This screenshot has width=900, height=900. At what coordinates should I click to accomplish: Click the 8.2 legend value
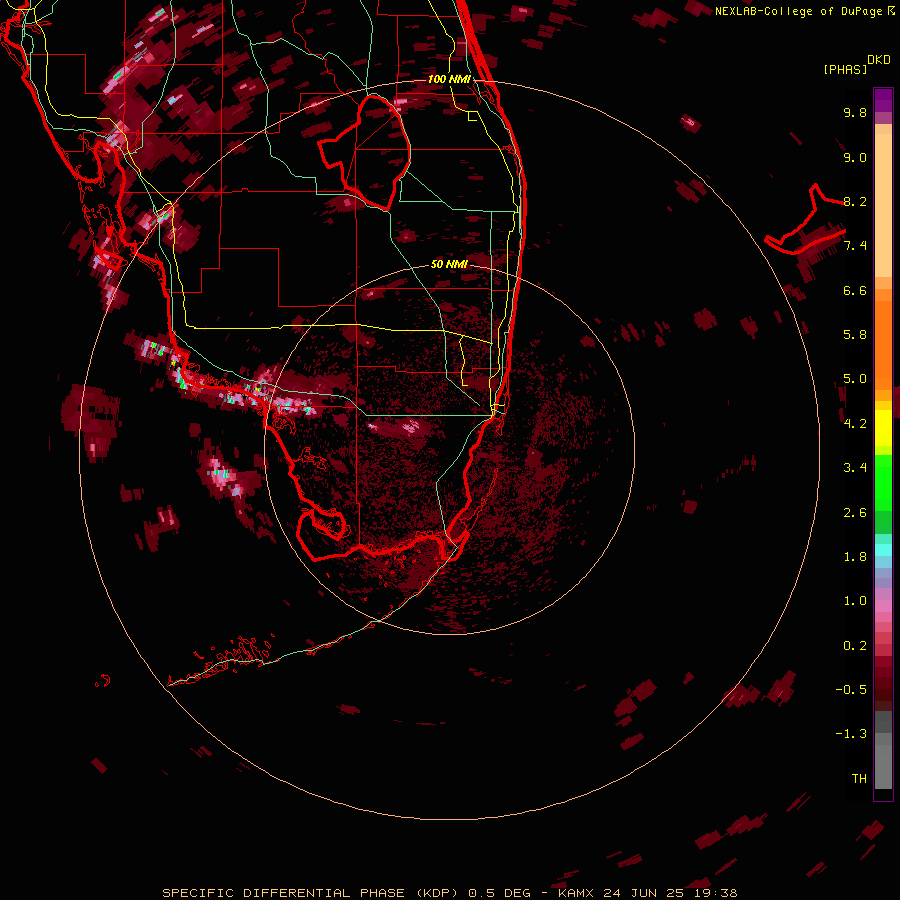point(855,201)
